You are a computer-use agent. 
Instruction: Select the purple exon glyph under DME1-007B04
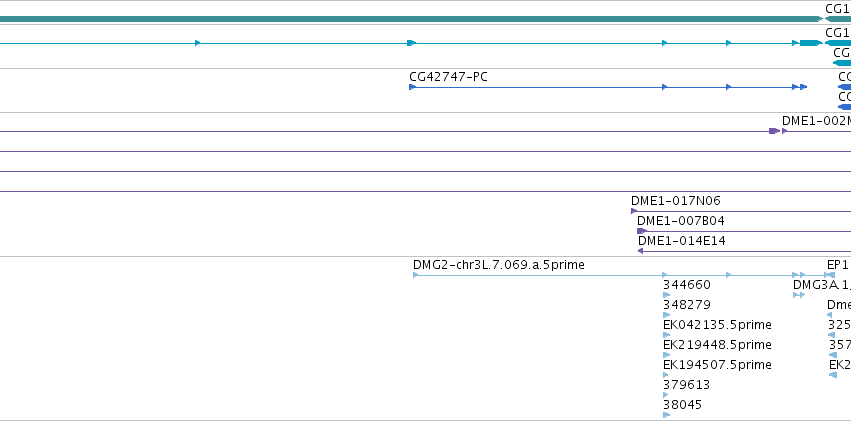pyautogui.click(x=642, y=231)
